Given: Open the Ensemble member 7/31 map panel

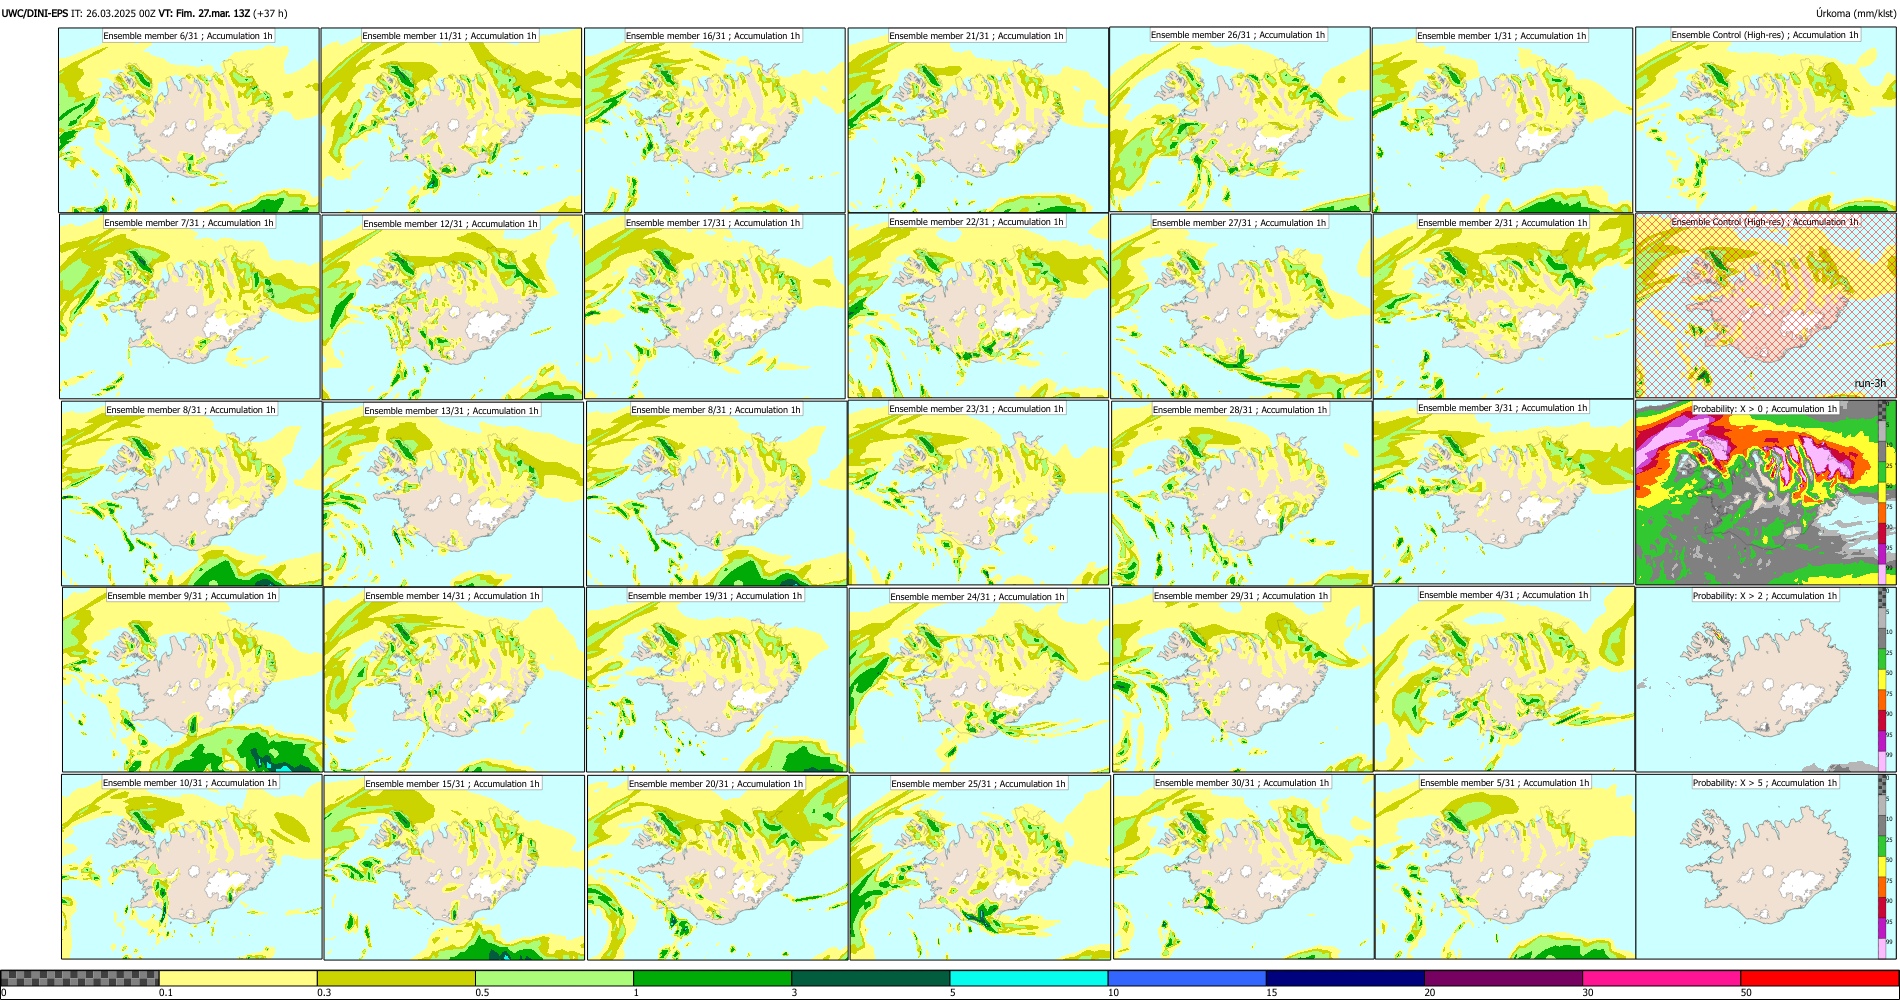Looking at the screenshot, I should [190, 307].
